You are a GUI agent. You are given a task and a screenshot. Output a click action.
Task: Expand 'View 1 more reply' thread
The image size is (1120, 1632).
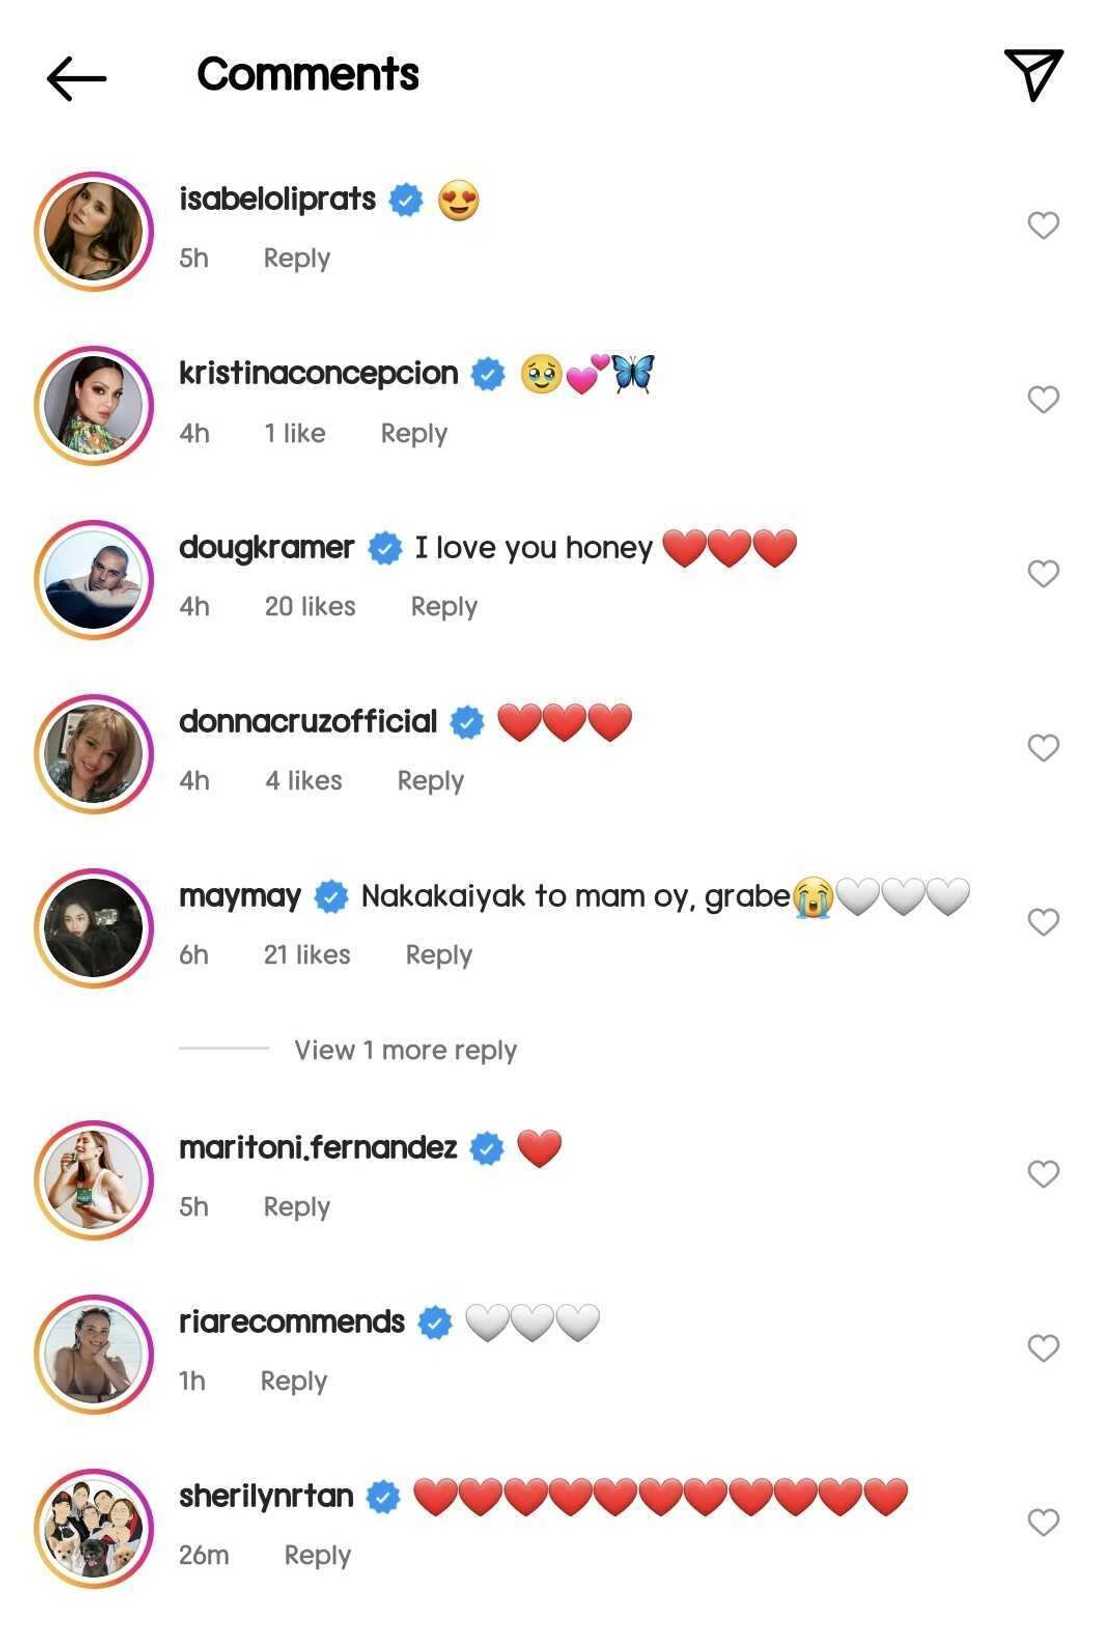405,1050
